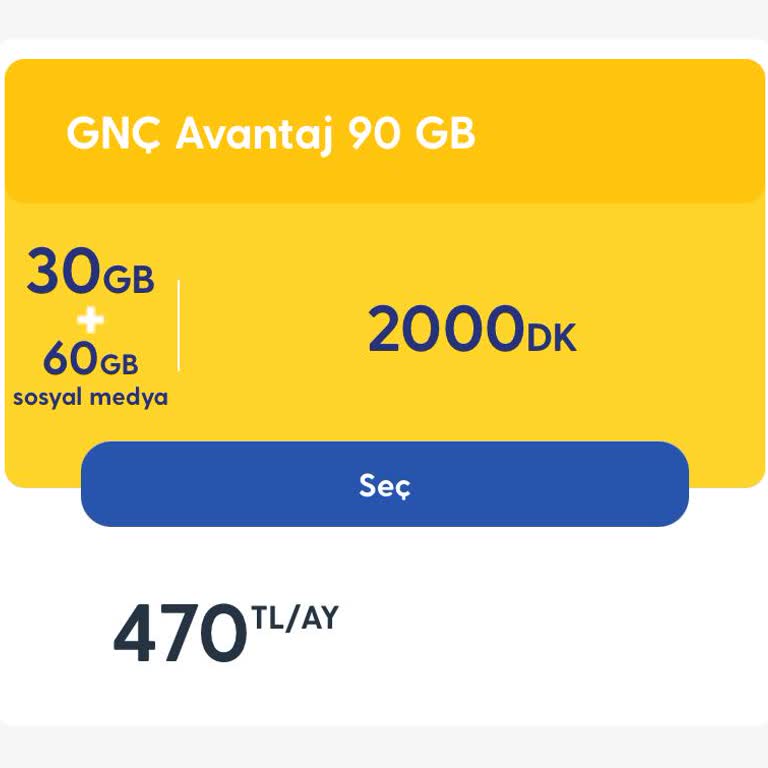Click the TL/AY price unit
The height and width of the screenshot is (768, 768).
coord(295,619)
